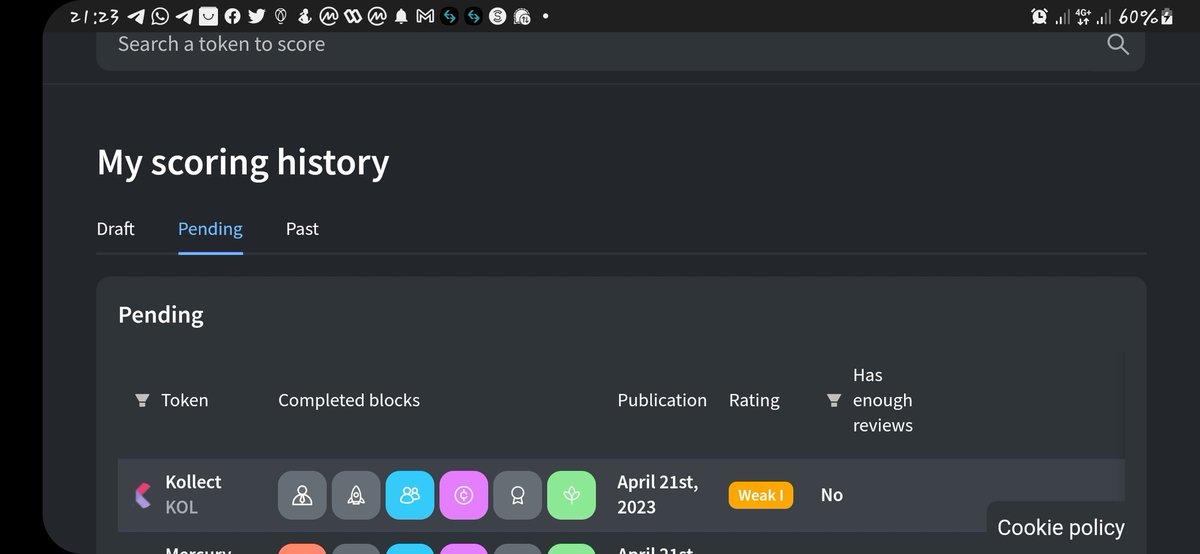Click the Kollect token logo
The width and height of the screenshot is (1200, 554).
tap(143, 495)
